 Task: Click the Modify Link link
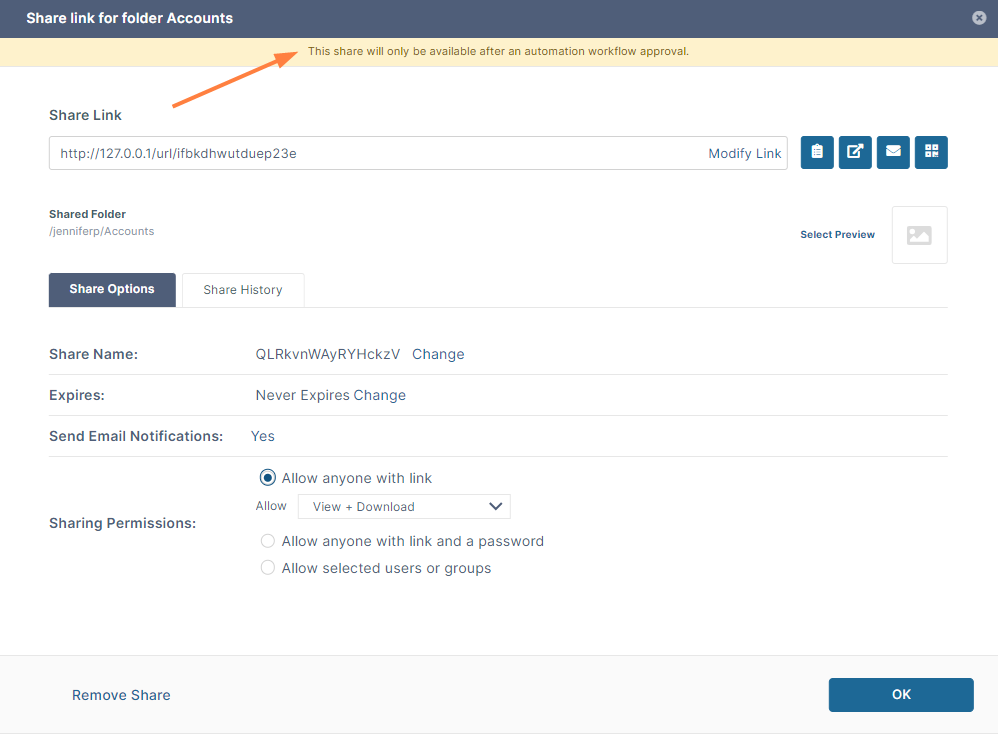point(745,153)
